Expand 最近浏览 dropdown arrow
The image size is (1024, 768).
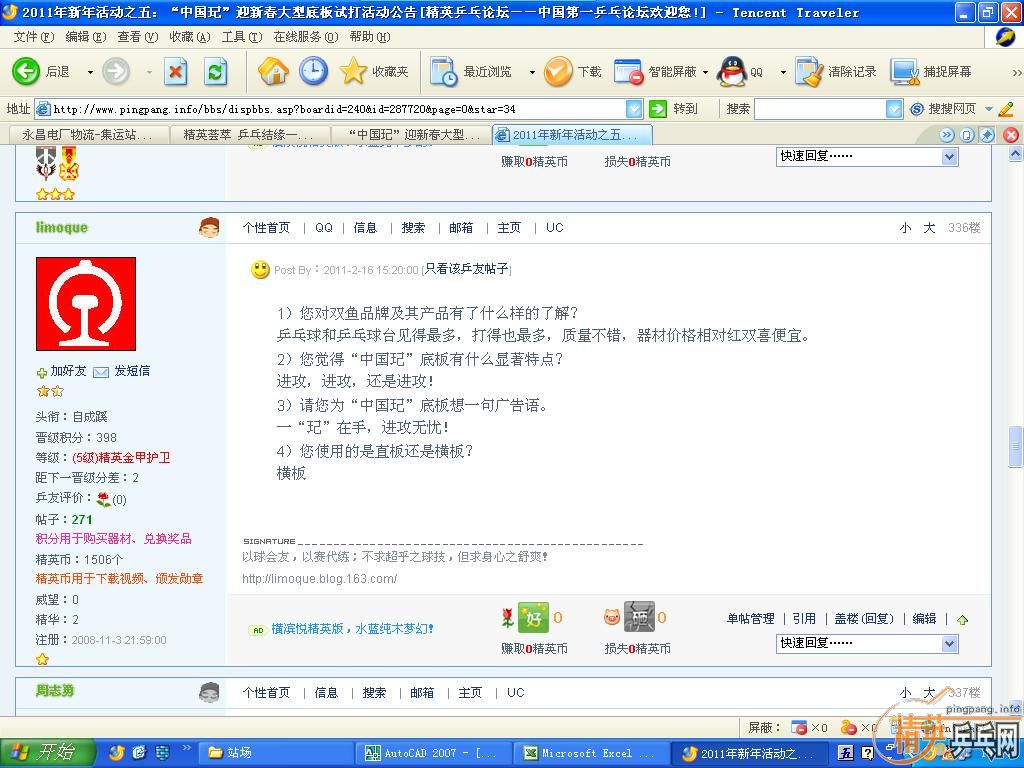(x=532, y=72)
